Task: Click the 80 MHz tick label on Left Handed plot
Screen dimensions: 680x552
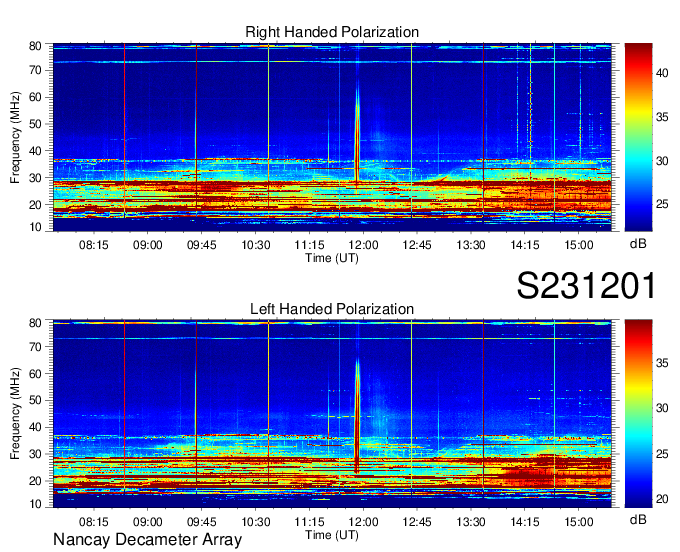Action: 35,323
